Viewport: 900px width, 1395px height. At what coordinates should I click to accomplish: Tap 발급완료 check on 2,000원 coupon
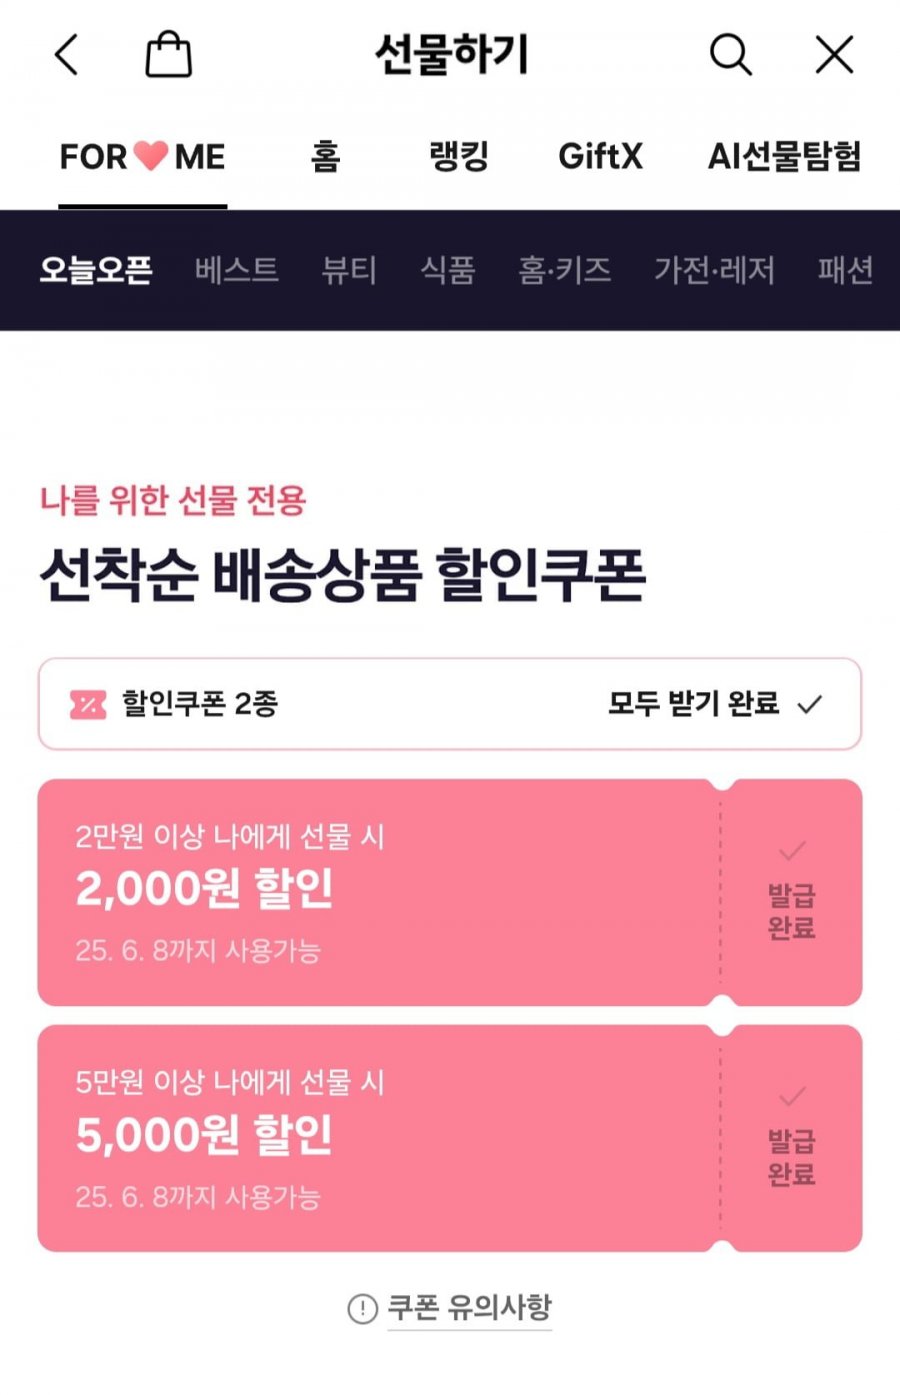pyautogui.click(x=792, y=851)
